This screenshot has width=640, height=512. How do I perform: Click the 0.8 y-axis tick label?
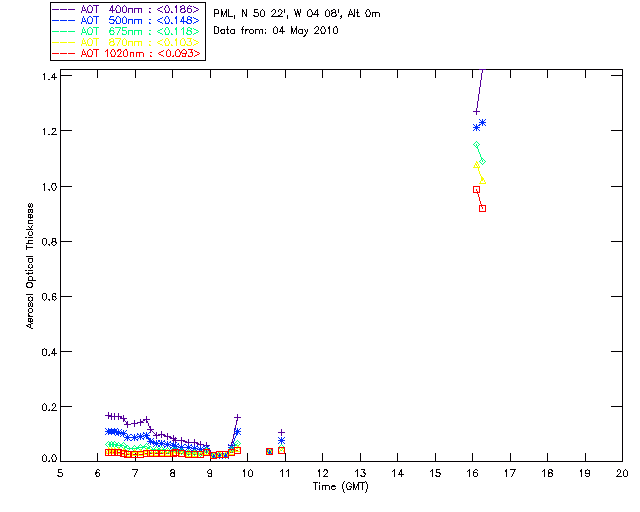49,242
